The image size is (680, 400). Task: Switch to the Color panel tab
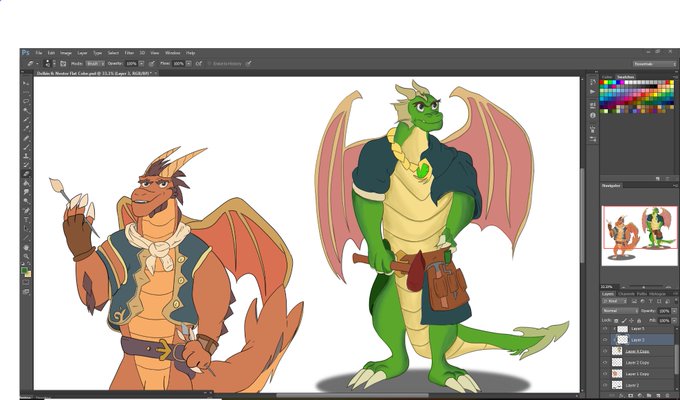coord(607,77)
